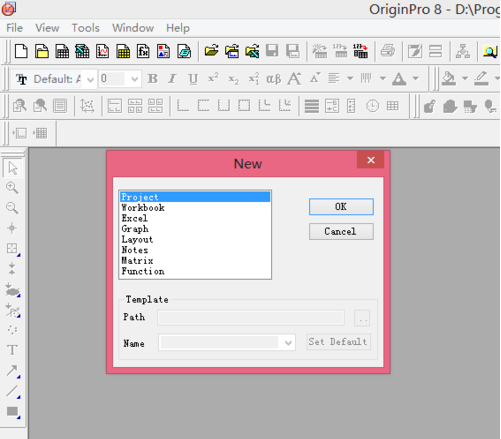Open the Tools menu
The width and height of the screenshot is (501, 439).
(x=86, y=28)
